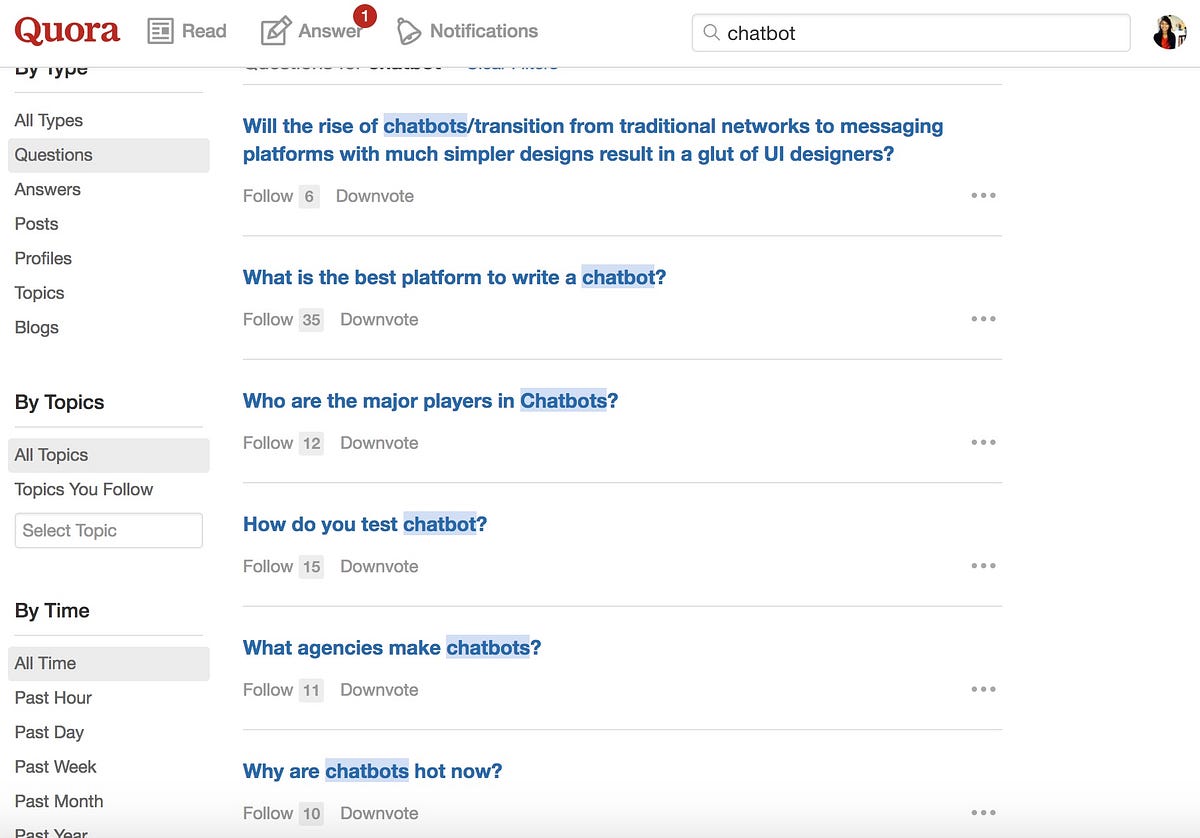Click the By Time section heading

pos(52,611)
